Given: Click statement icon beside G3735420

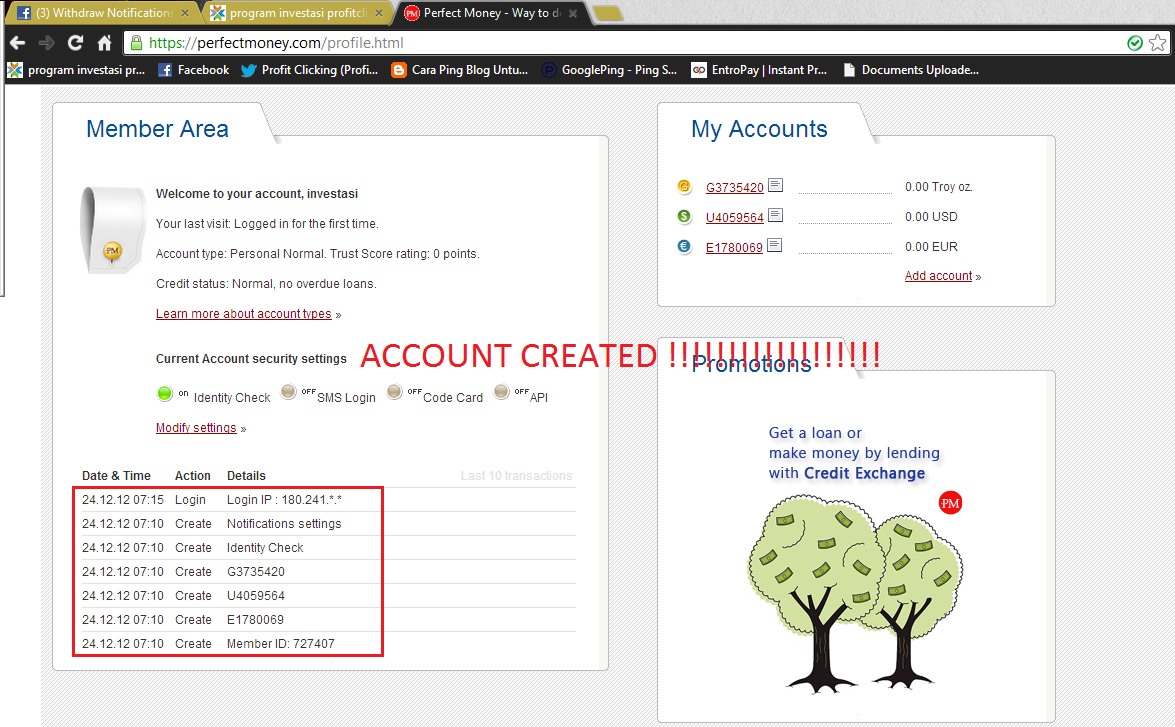Looking at the screenshot, I should pyautogui.click(x=776, y=185).
